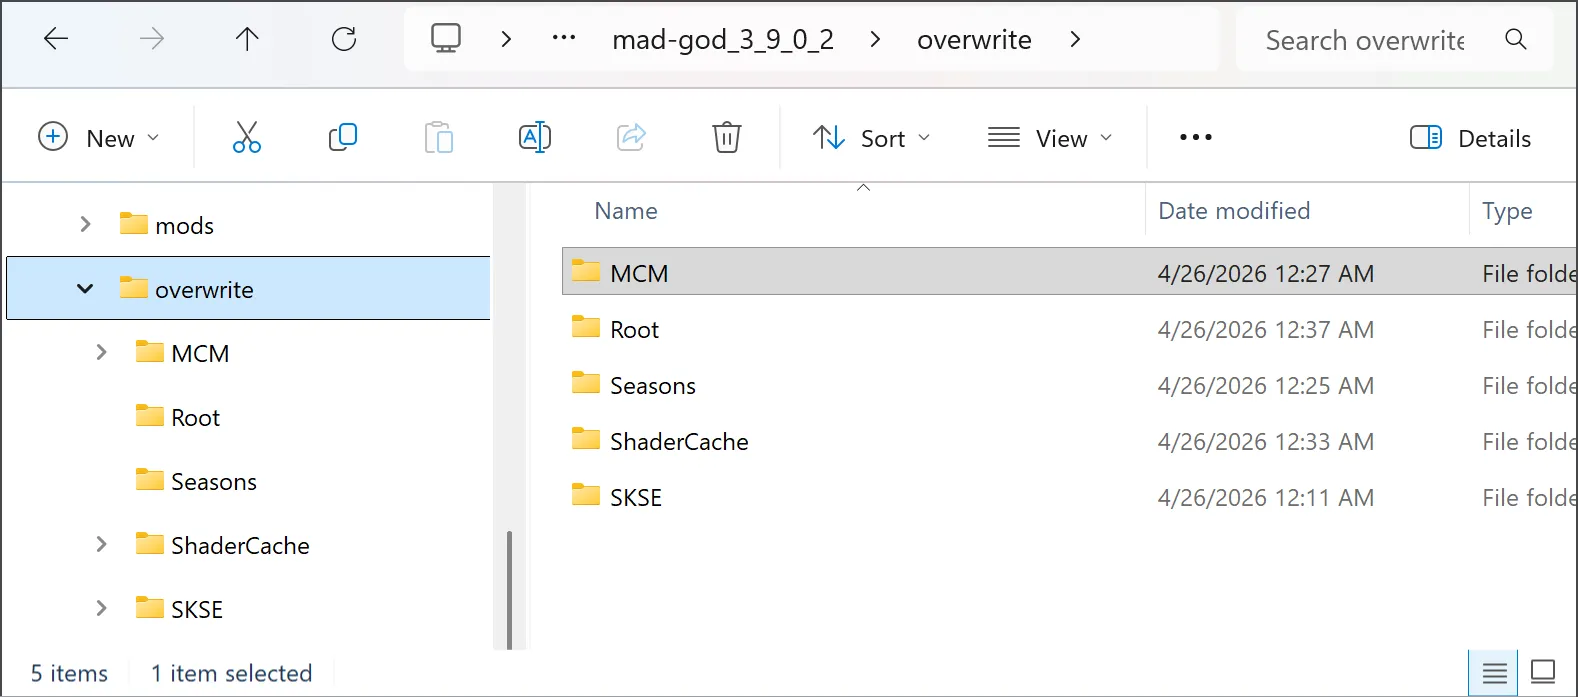Open the See more ellipsis menu
The height and width of the screenshot is (697, 1578).
click(x=1195, y=138)
